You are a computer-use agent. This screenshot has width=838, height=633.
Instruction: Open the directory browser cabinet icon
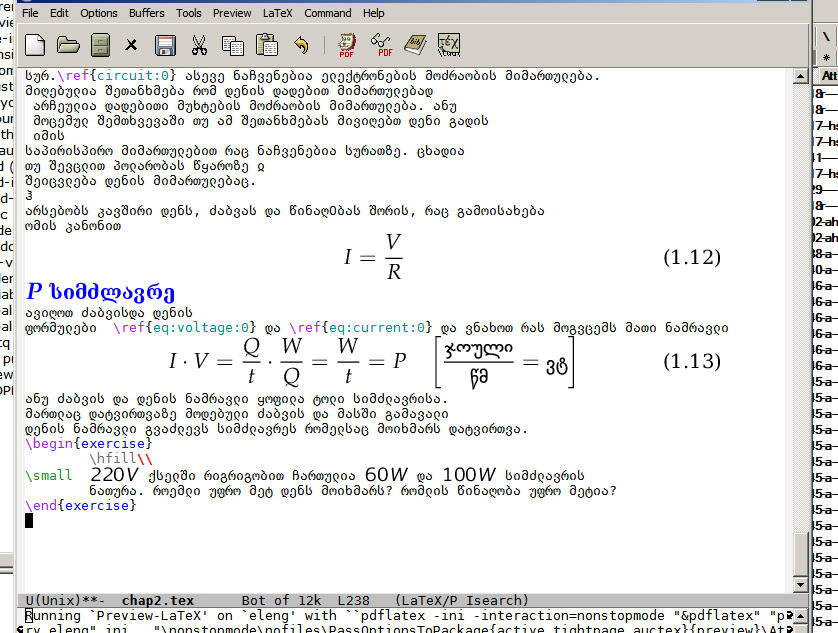(100, 45)
